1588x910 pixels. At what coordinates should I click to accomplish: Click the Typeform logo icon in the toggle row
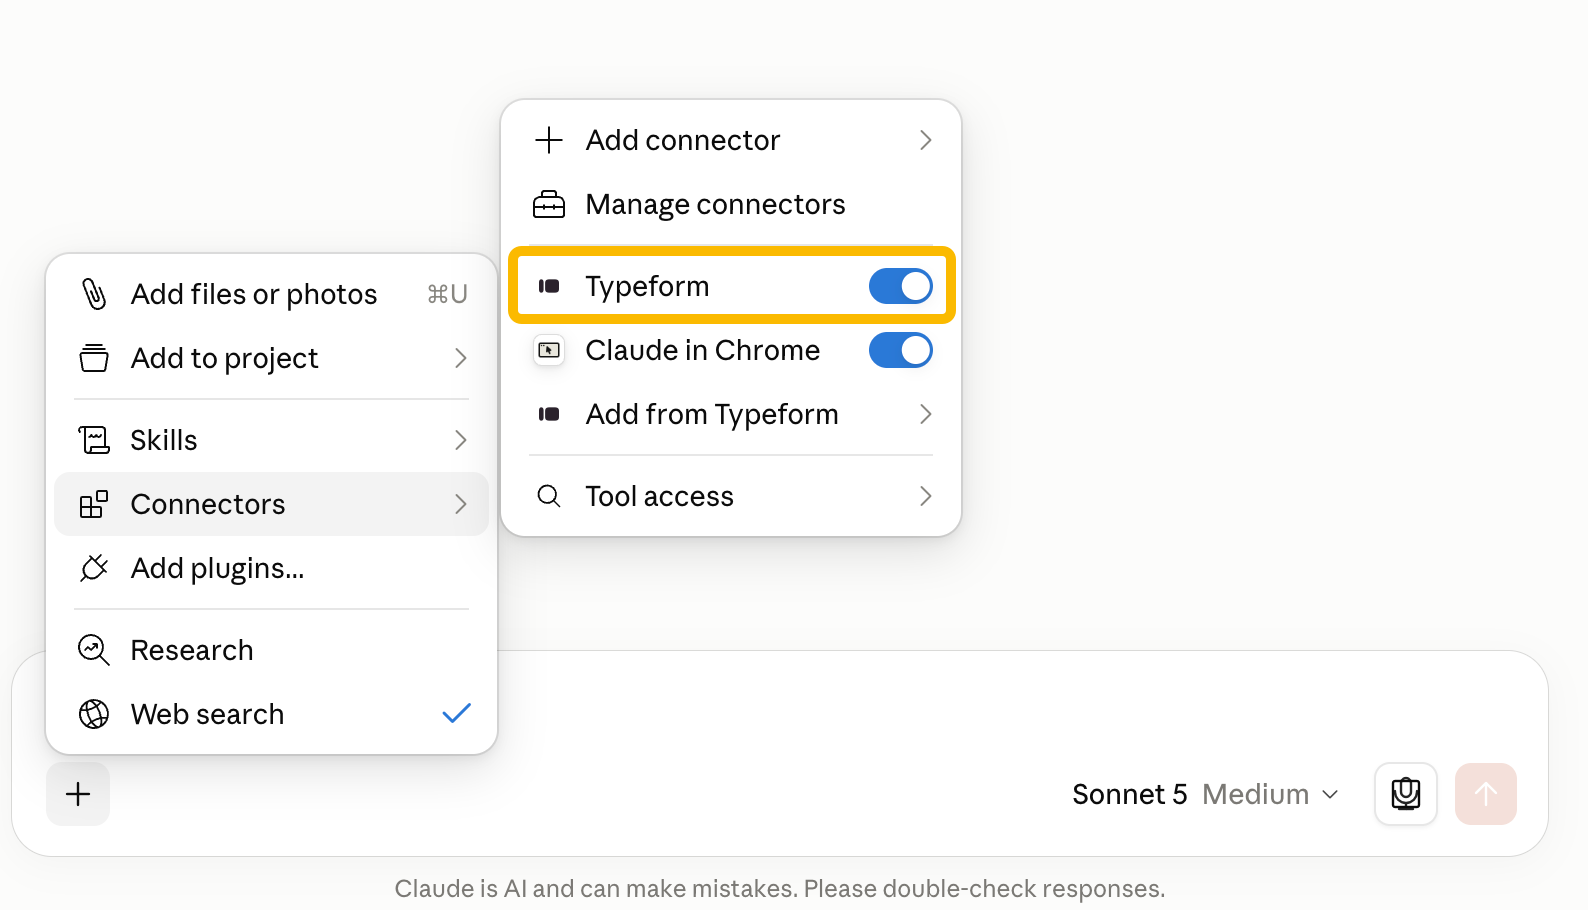(549, 286)
